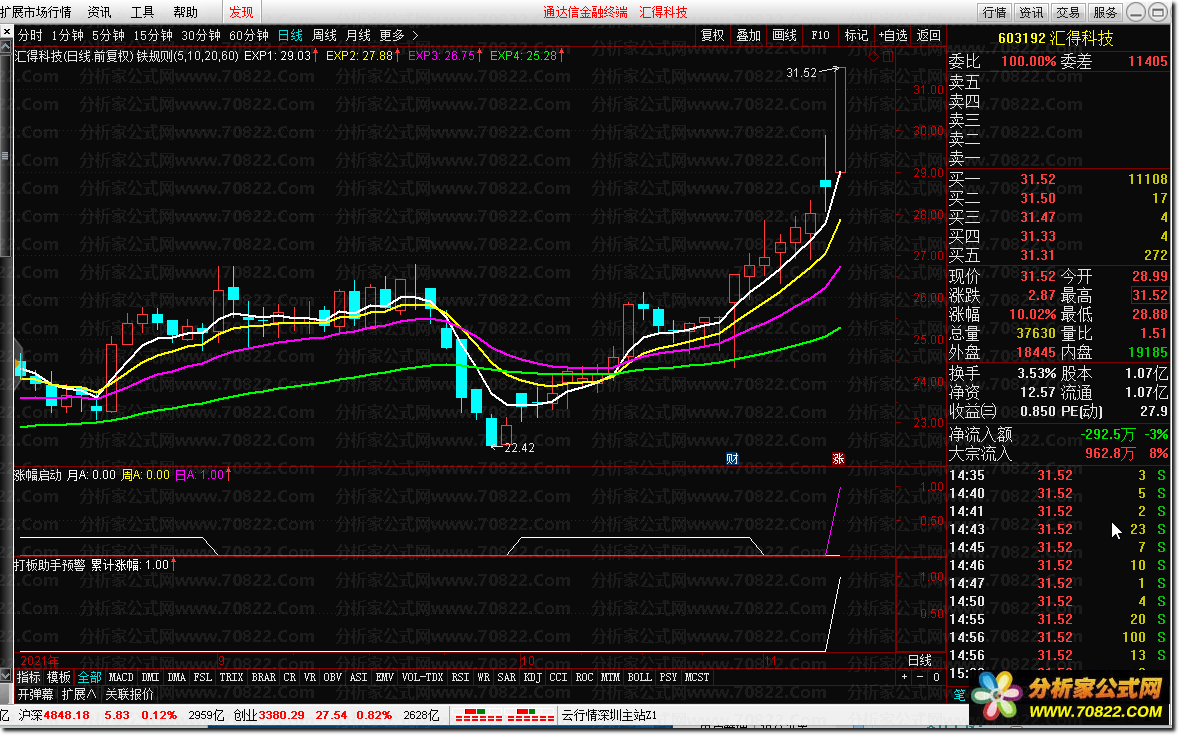Toggle 复权 price adjustment
1181x736 pixels.
point(713,35)
